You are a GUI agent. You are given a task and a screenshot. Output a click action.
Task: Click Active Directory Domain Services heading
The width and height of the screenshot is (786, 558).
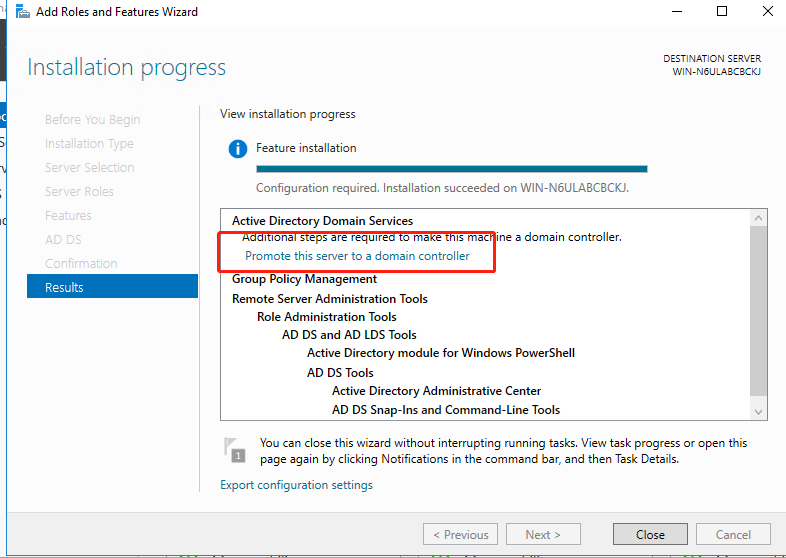322,221
